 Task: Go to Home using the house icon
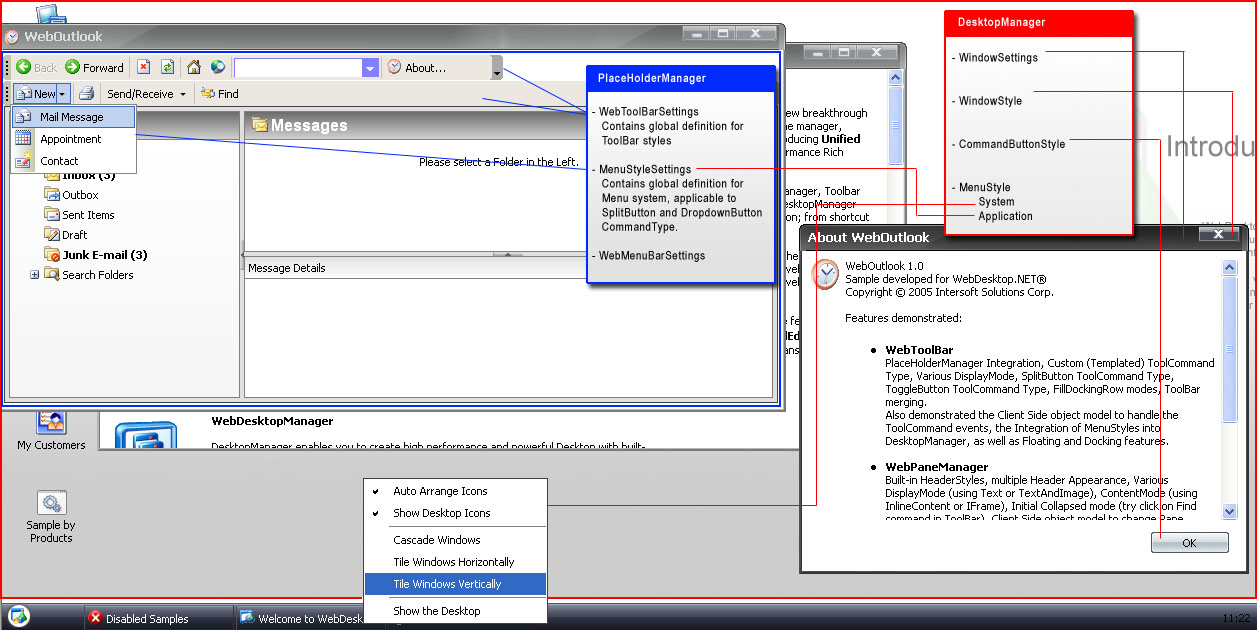pos(194,68)
